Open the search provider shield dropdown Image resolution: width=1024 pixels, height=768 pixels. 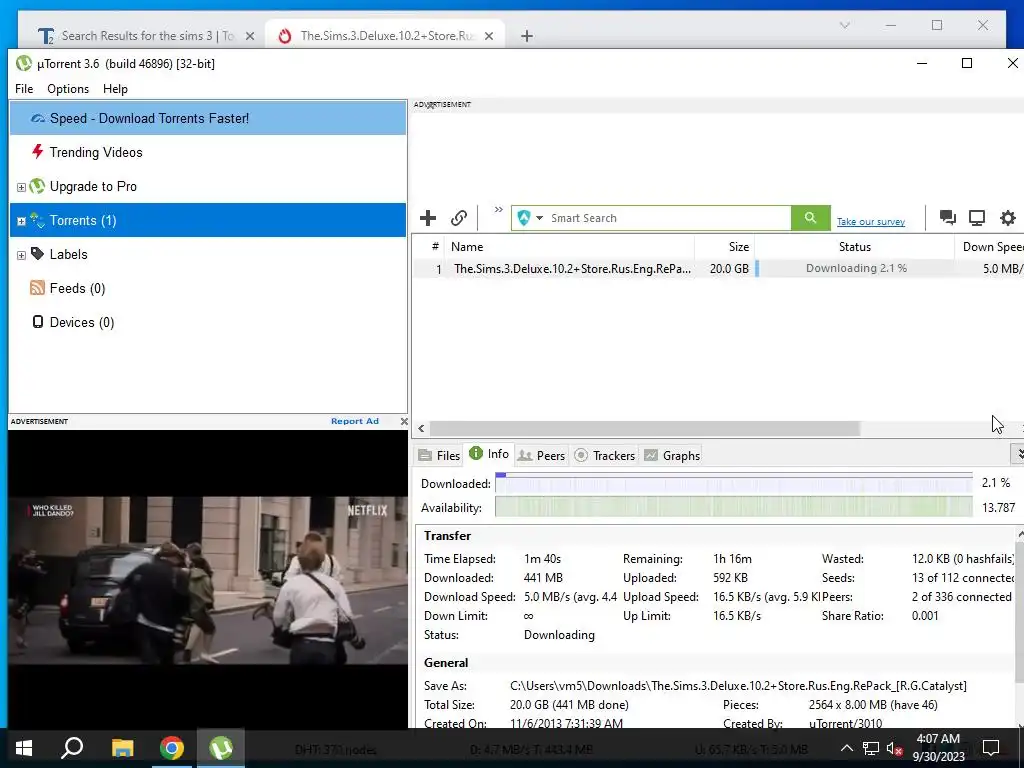coord(530,218)
